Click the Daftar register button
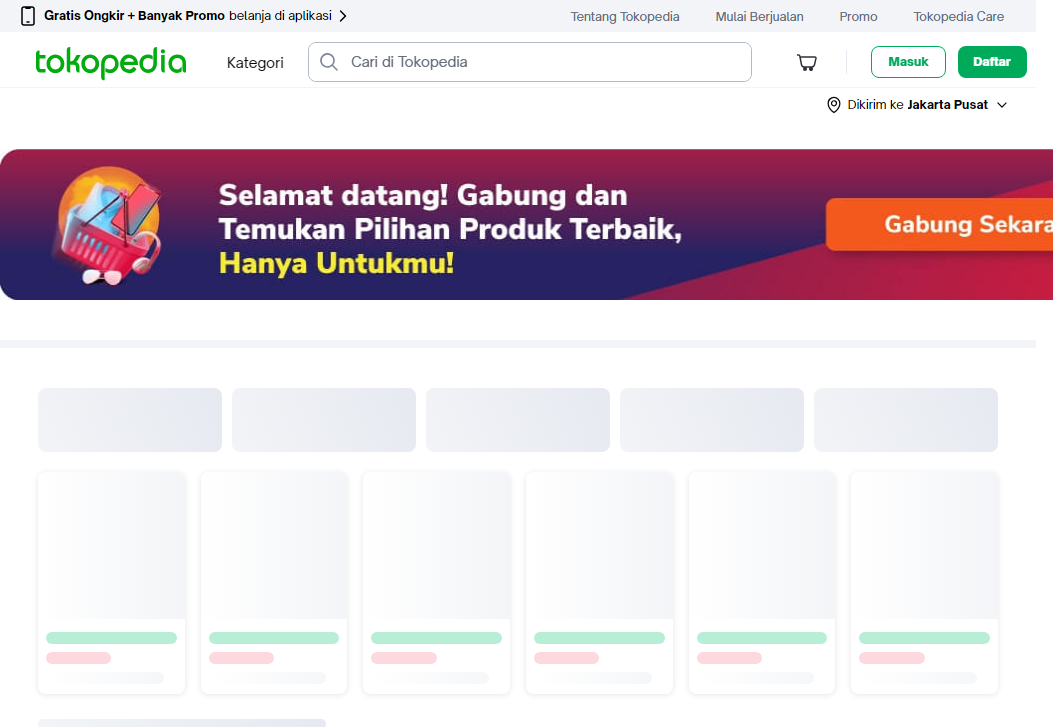Viewport: 1053px width, 727px height. 992,62
